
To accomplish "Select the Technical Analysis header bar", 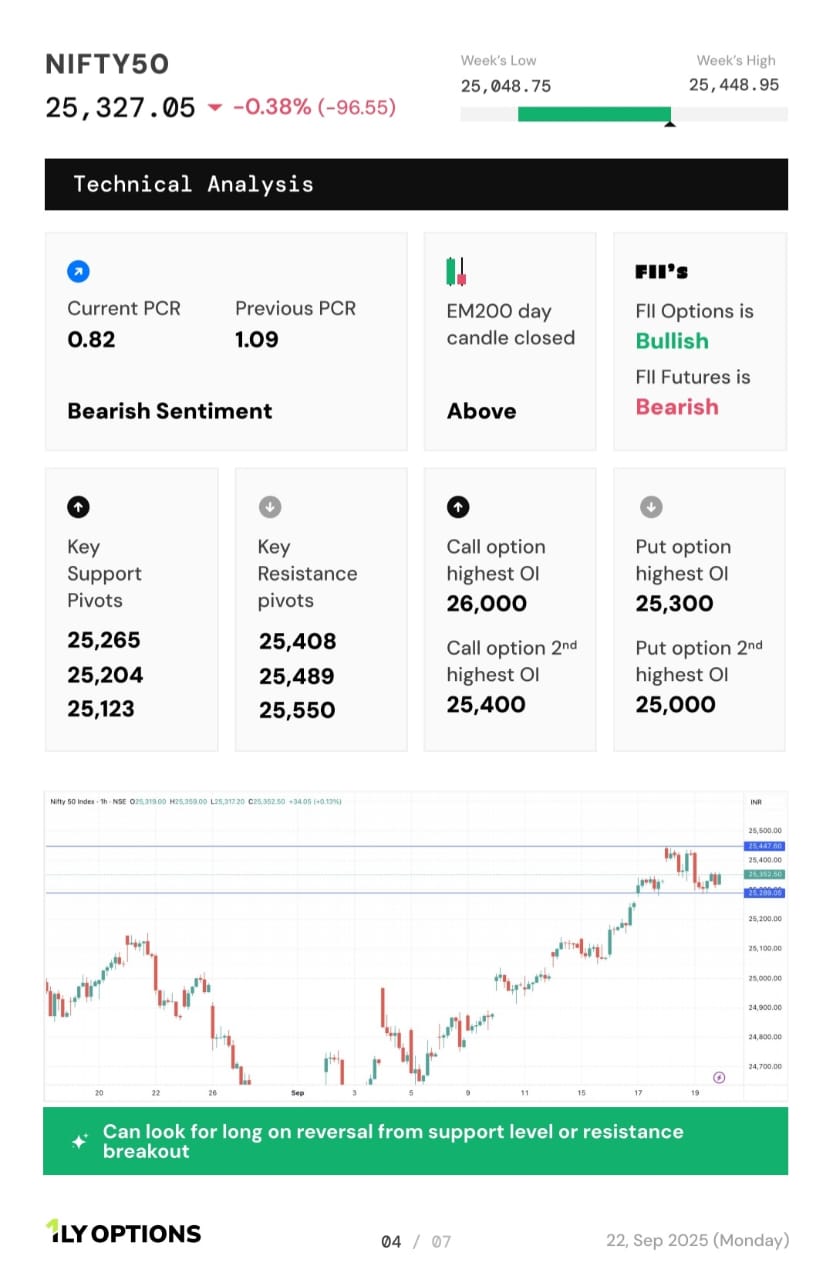I will (x=416, y=184).
